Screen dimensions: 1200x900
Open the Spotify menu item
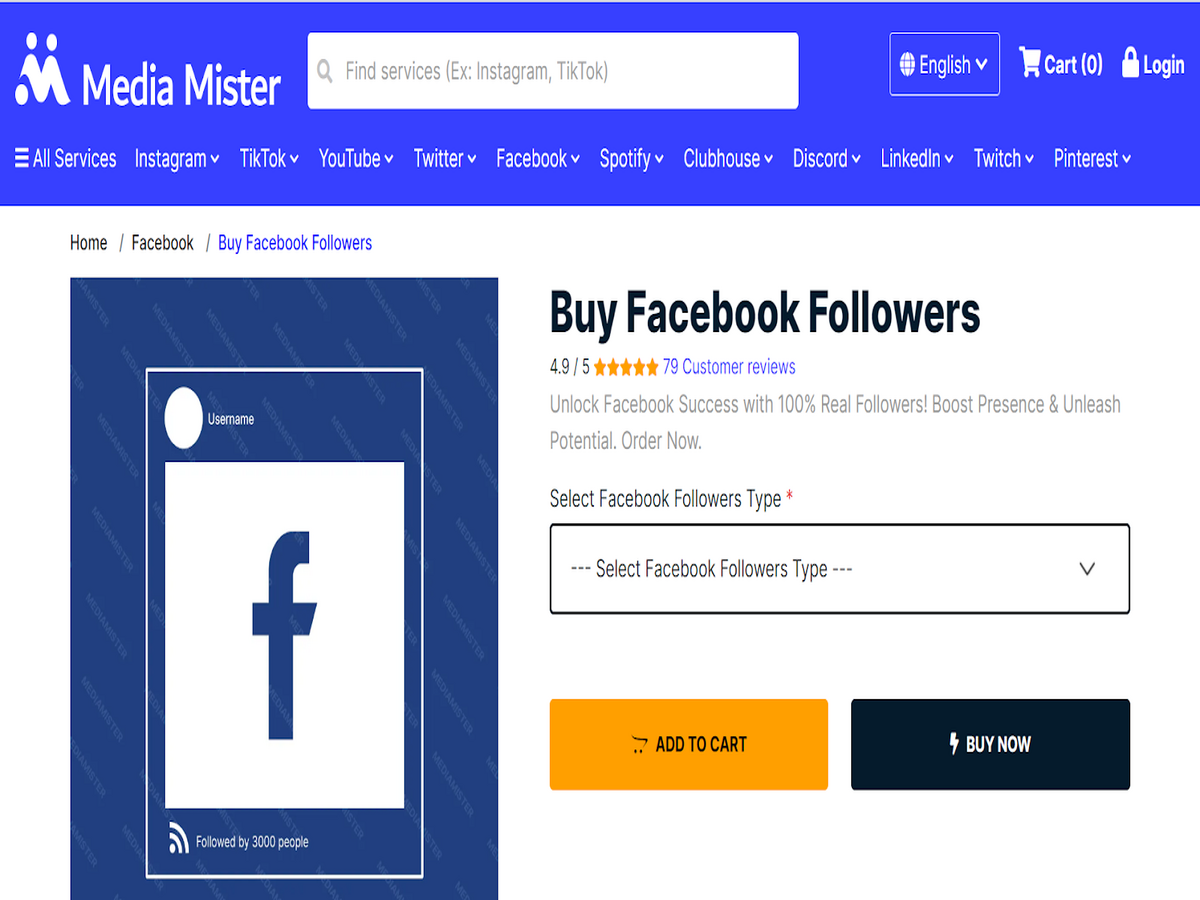click(632, 158)
